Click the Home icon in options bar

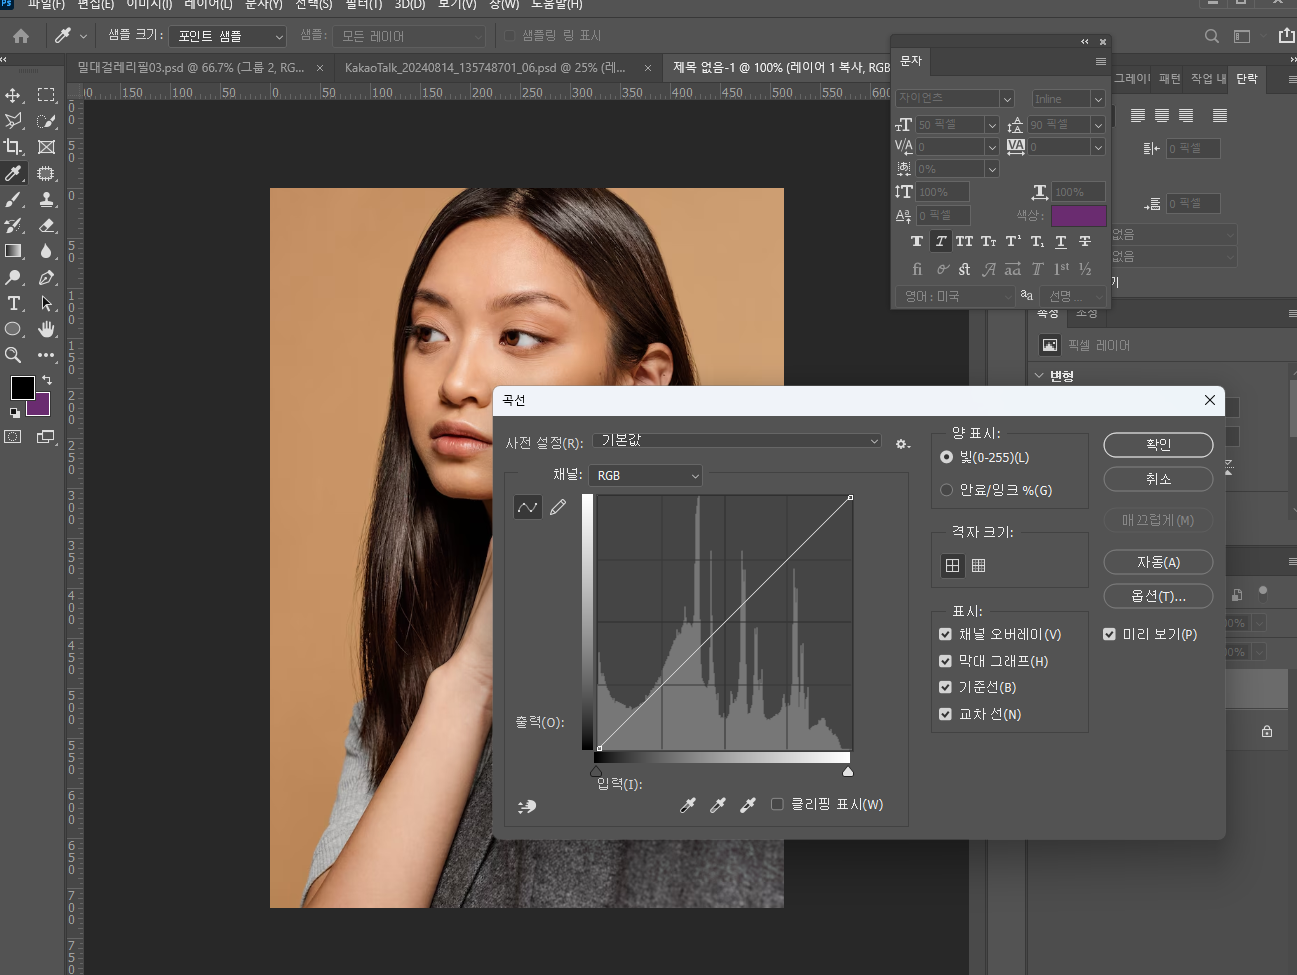[x=21, y=36]
